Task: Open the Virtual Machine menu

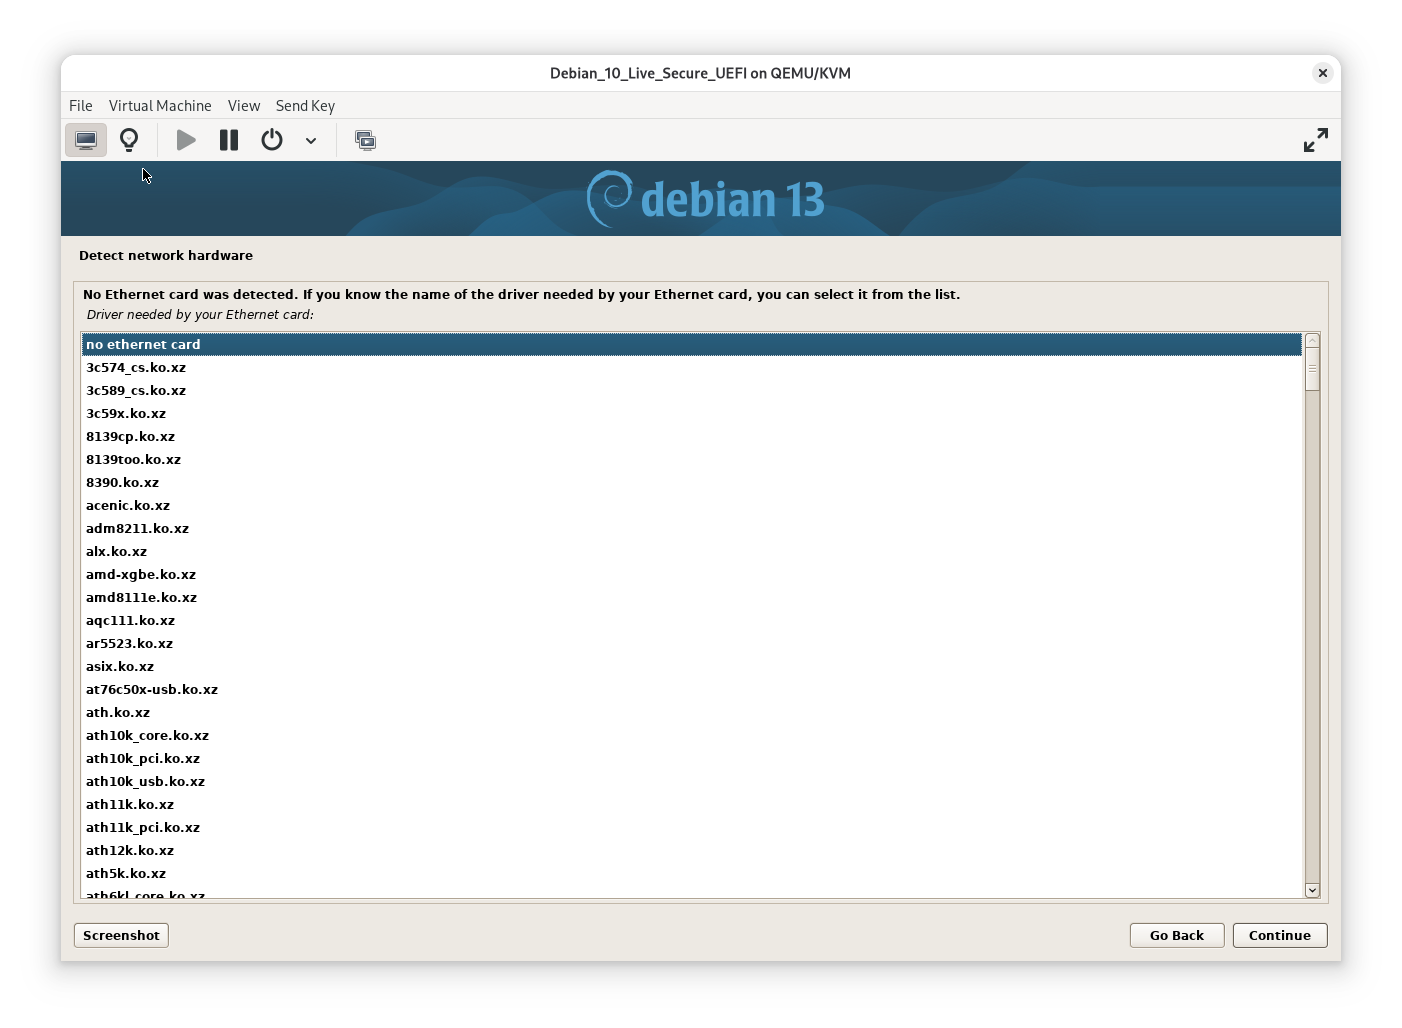Action: coord(160,106)
